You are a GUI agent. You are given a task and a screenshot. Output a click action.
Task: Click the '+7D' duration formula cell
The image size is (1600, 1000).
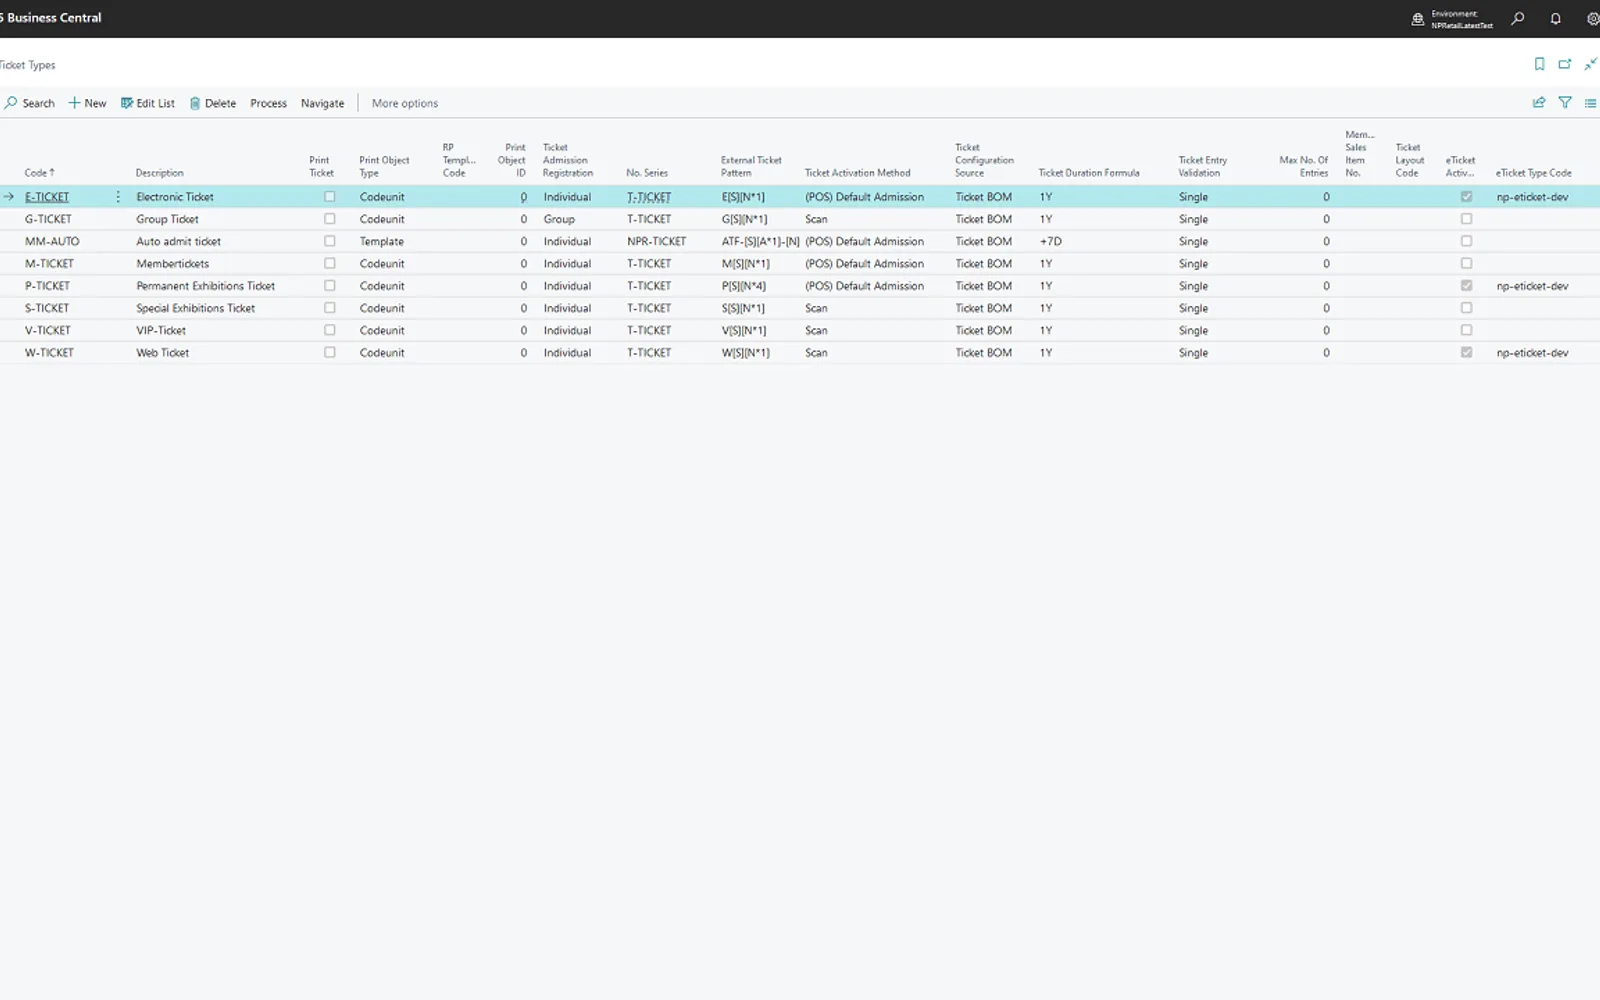1051,241
